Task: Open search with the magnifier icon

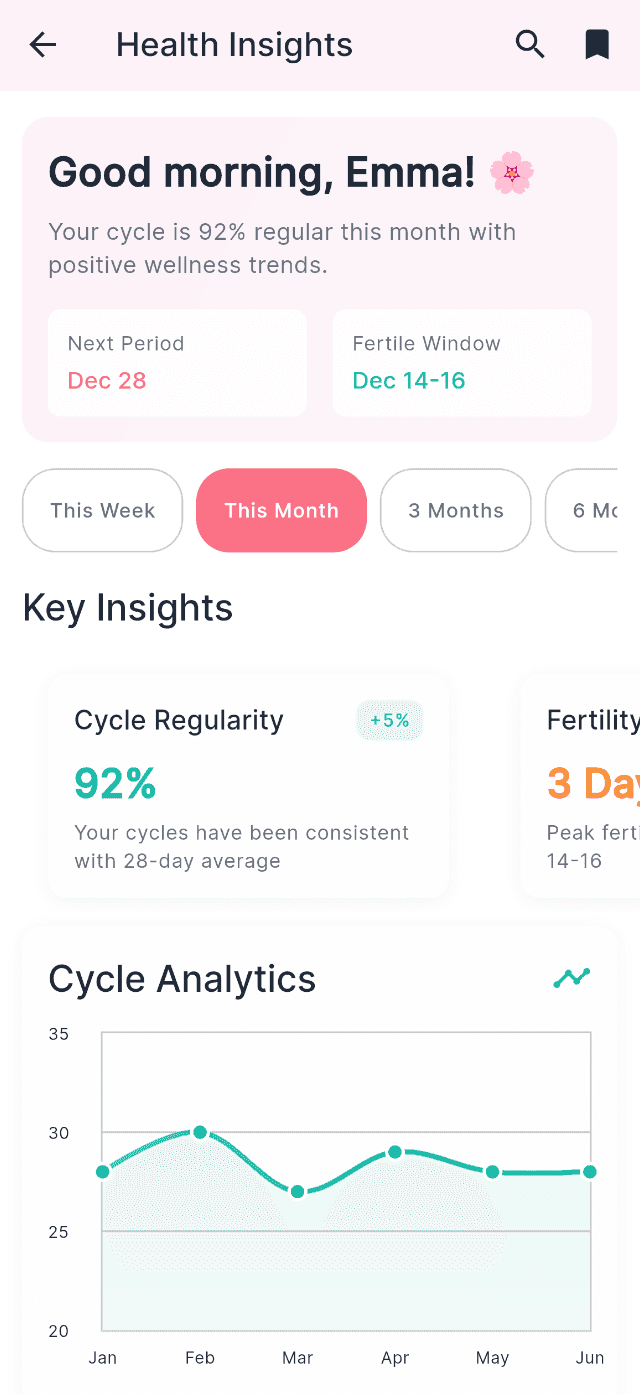Action: coord(530,45)
